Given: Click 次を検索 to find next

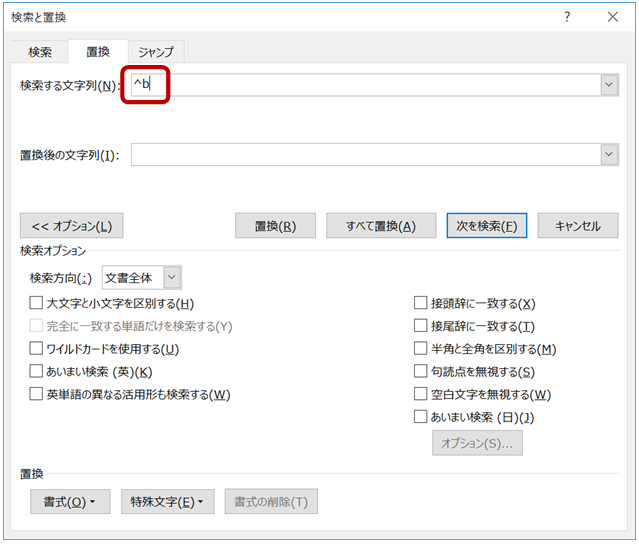Looking at the screenshot, I should pos(486,226).
